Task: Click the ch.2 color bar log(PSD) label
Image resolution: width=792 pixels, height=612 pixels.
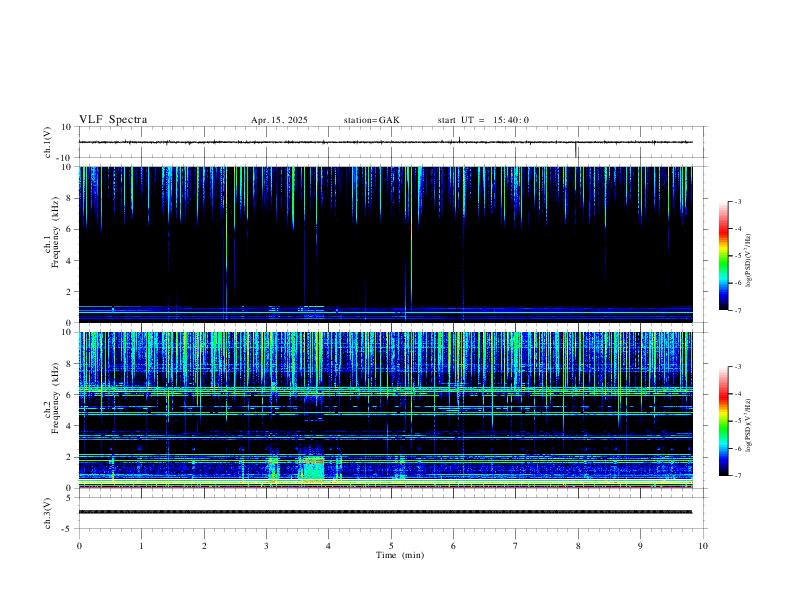Action: pos(748,426)
